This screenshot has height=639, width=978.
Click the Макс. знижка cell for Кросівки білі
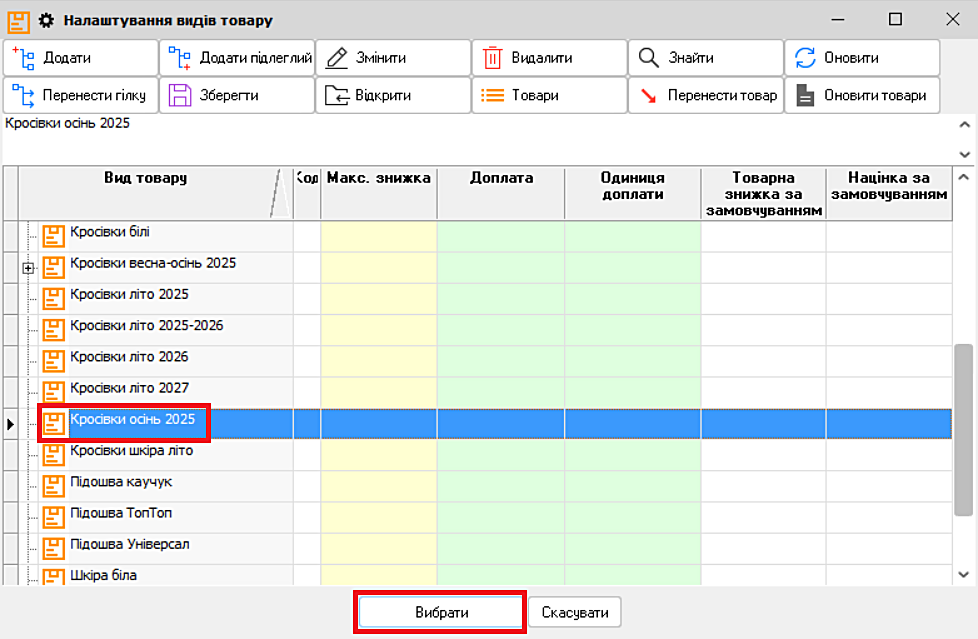coord(378,233)
